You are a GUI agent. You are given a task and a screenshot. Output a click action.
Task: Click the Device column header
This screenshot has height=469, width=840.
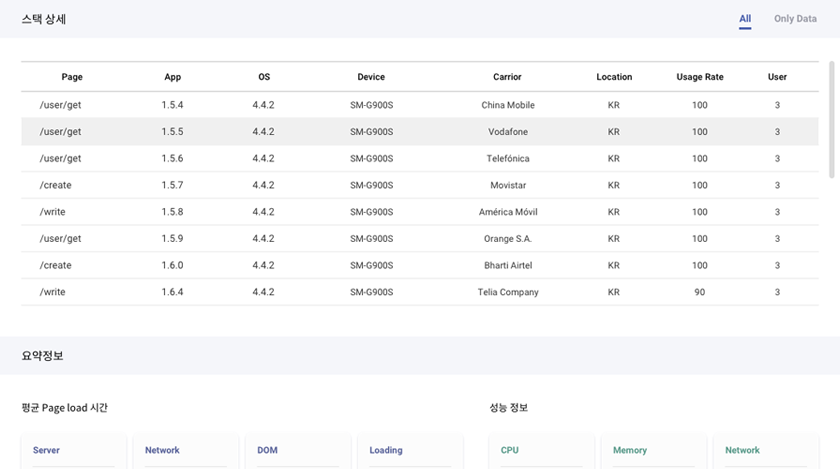[371, 77]
